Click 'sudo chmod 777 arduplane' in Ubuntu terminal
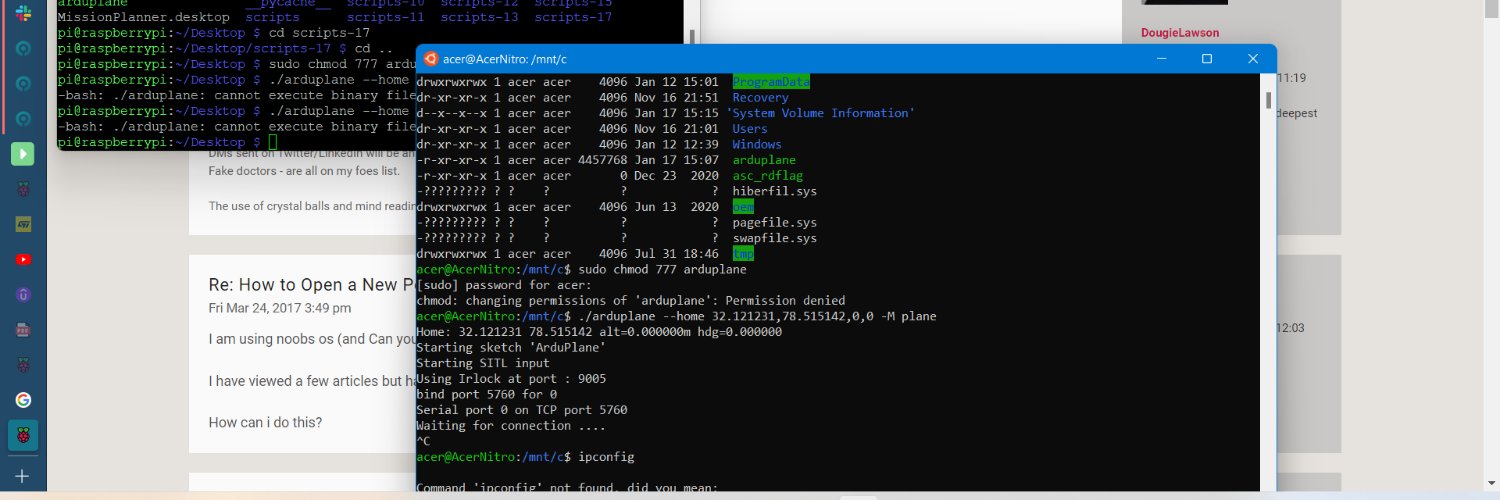Image resolution: width=1500 pixels, height=500 pixels. click(664, 270)
